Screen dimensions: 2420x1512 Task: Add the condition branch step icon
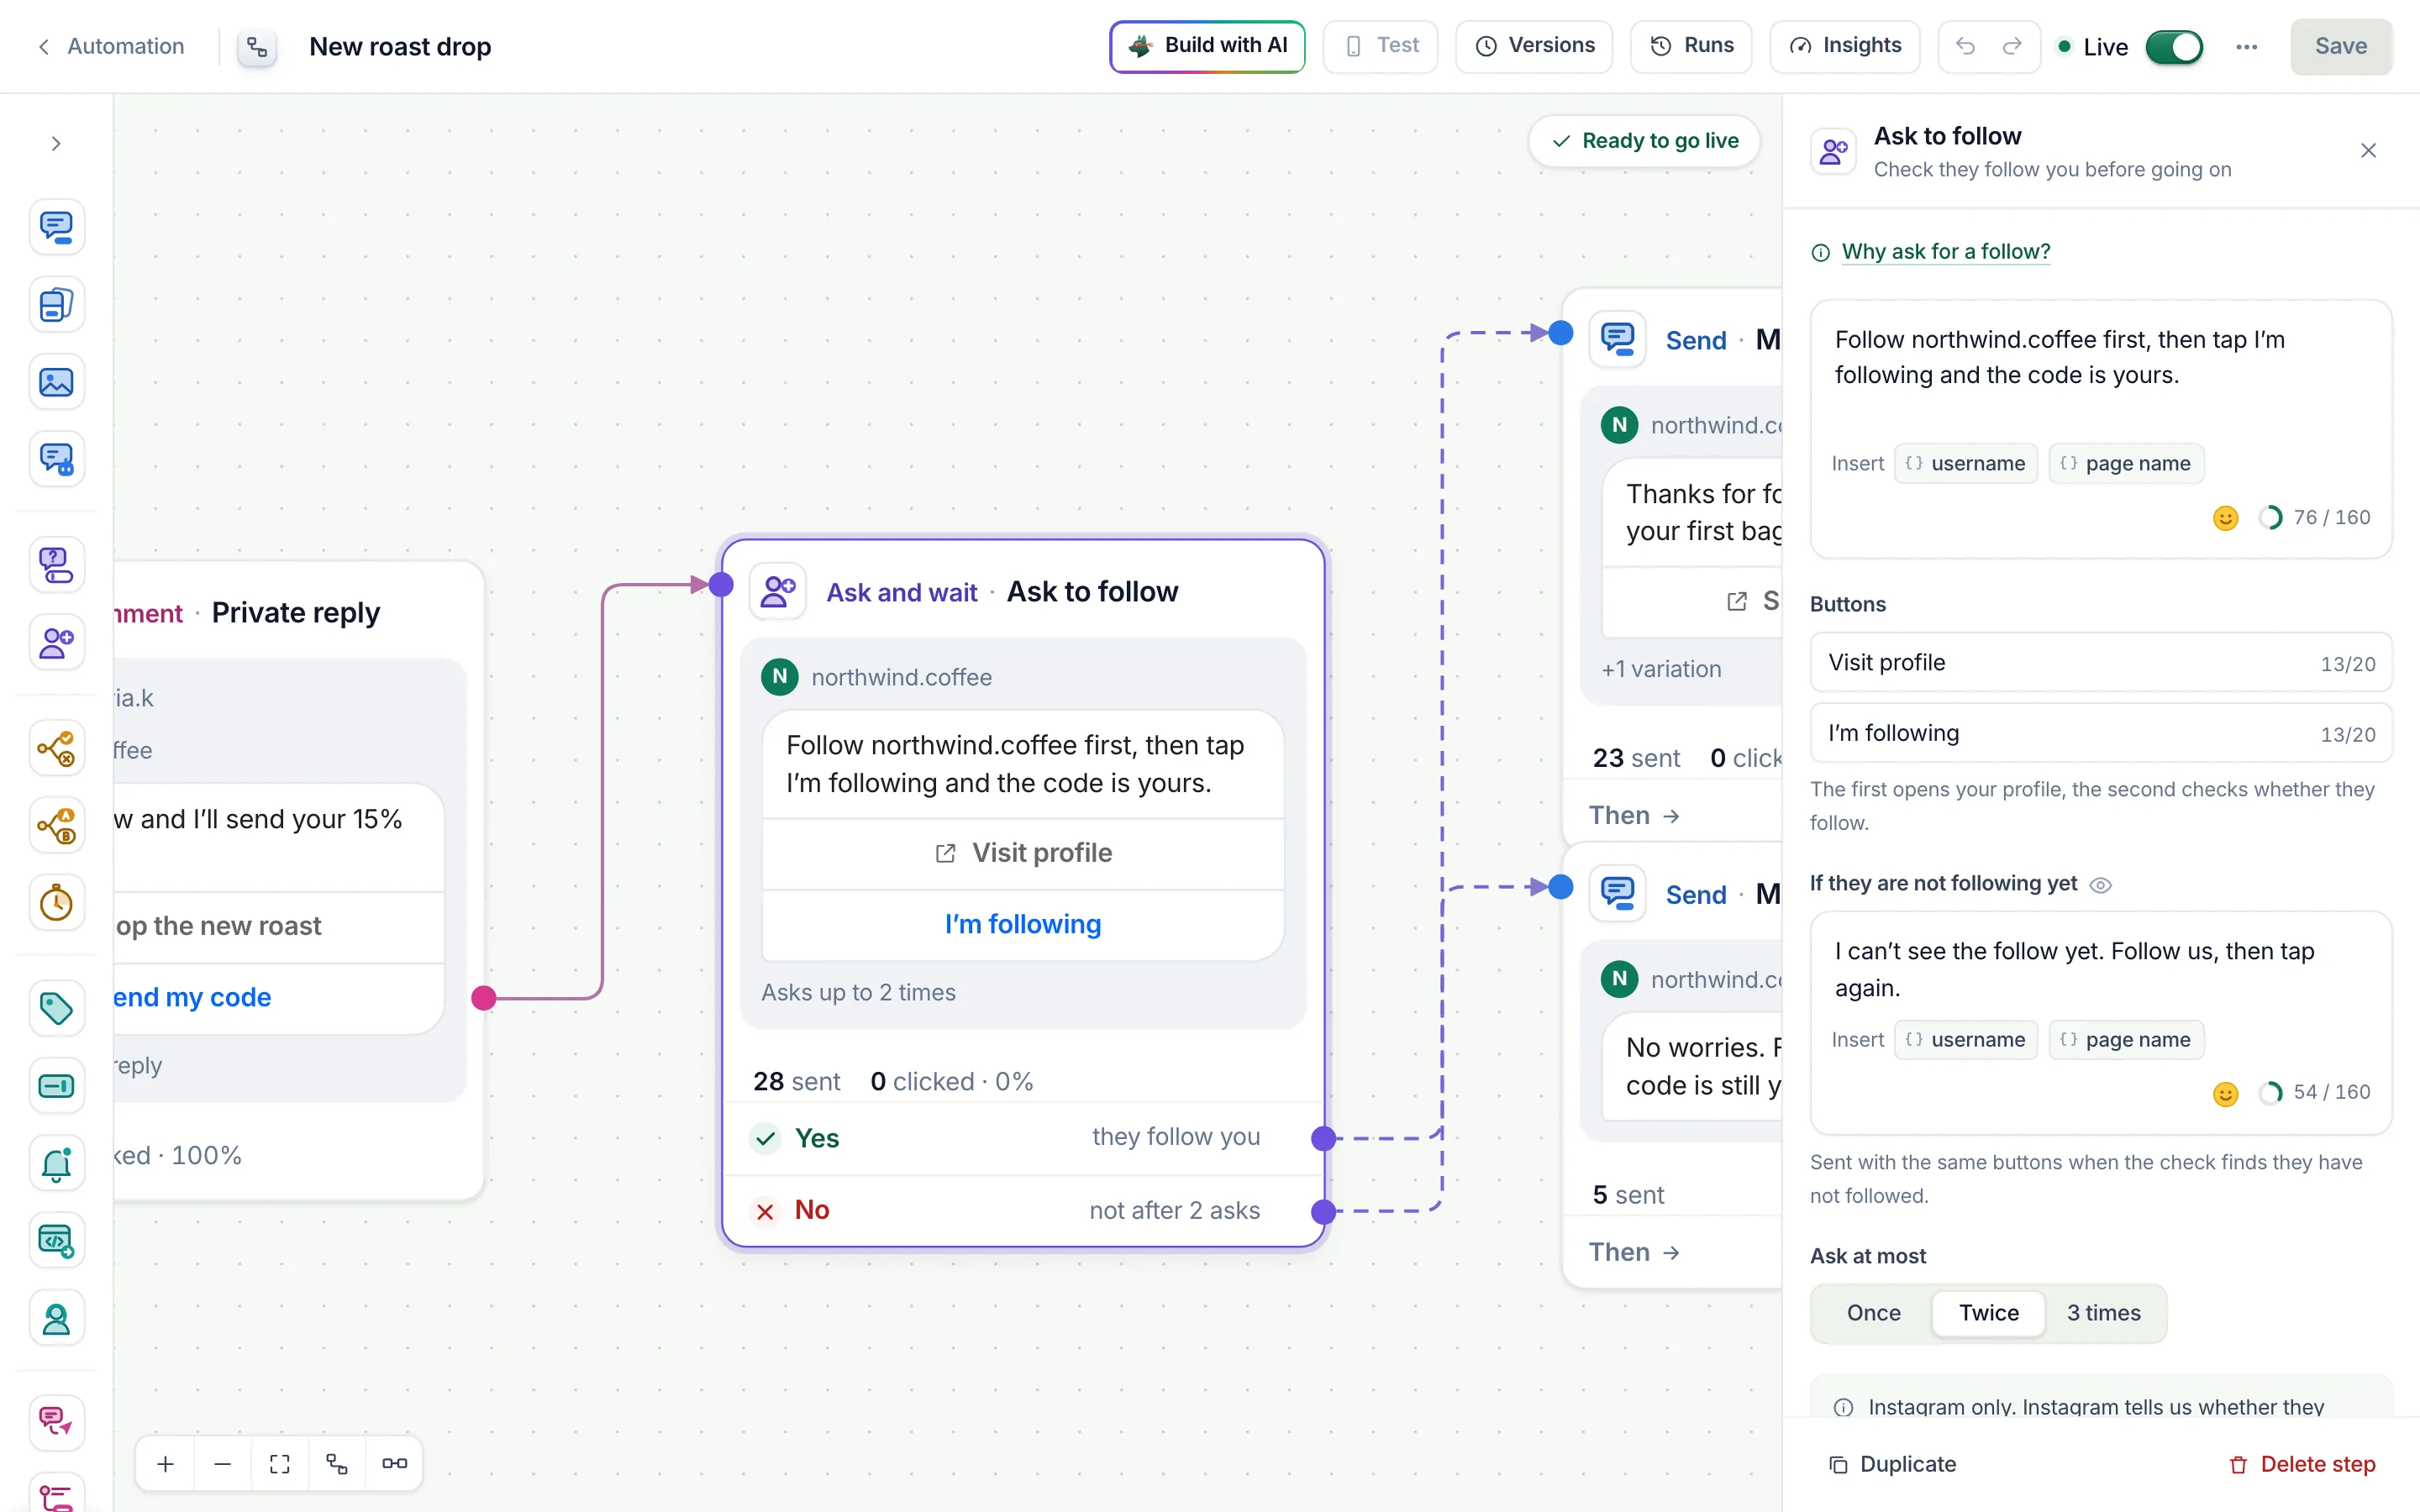click(x=56, y=748)
